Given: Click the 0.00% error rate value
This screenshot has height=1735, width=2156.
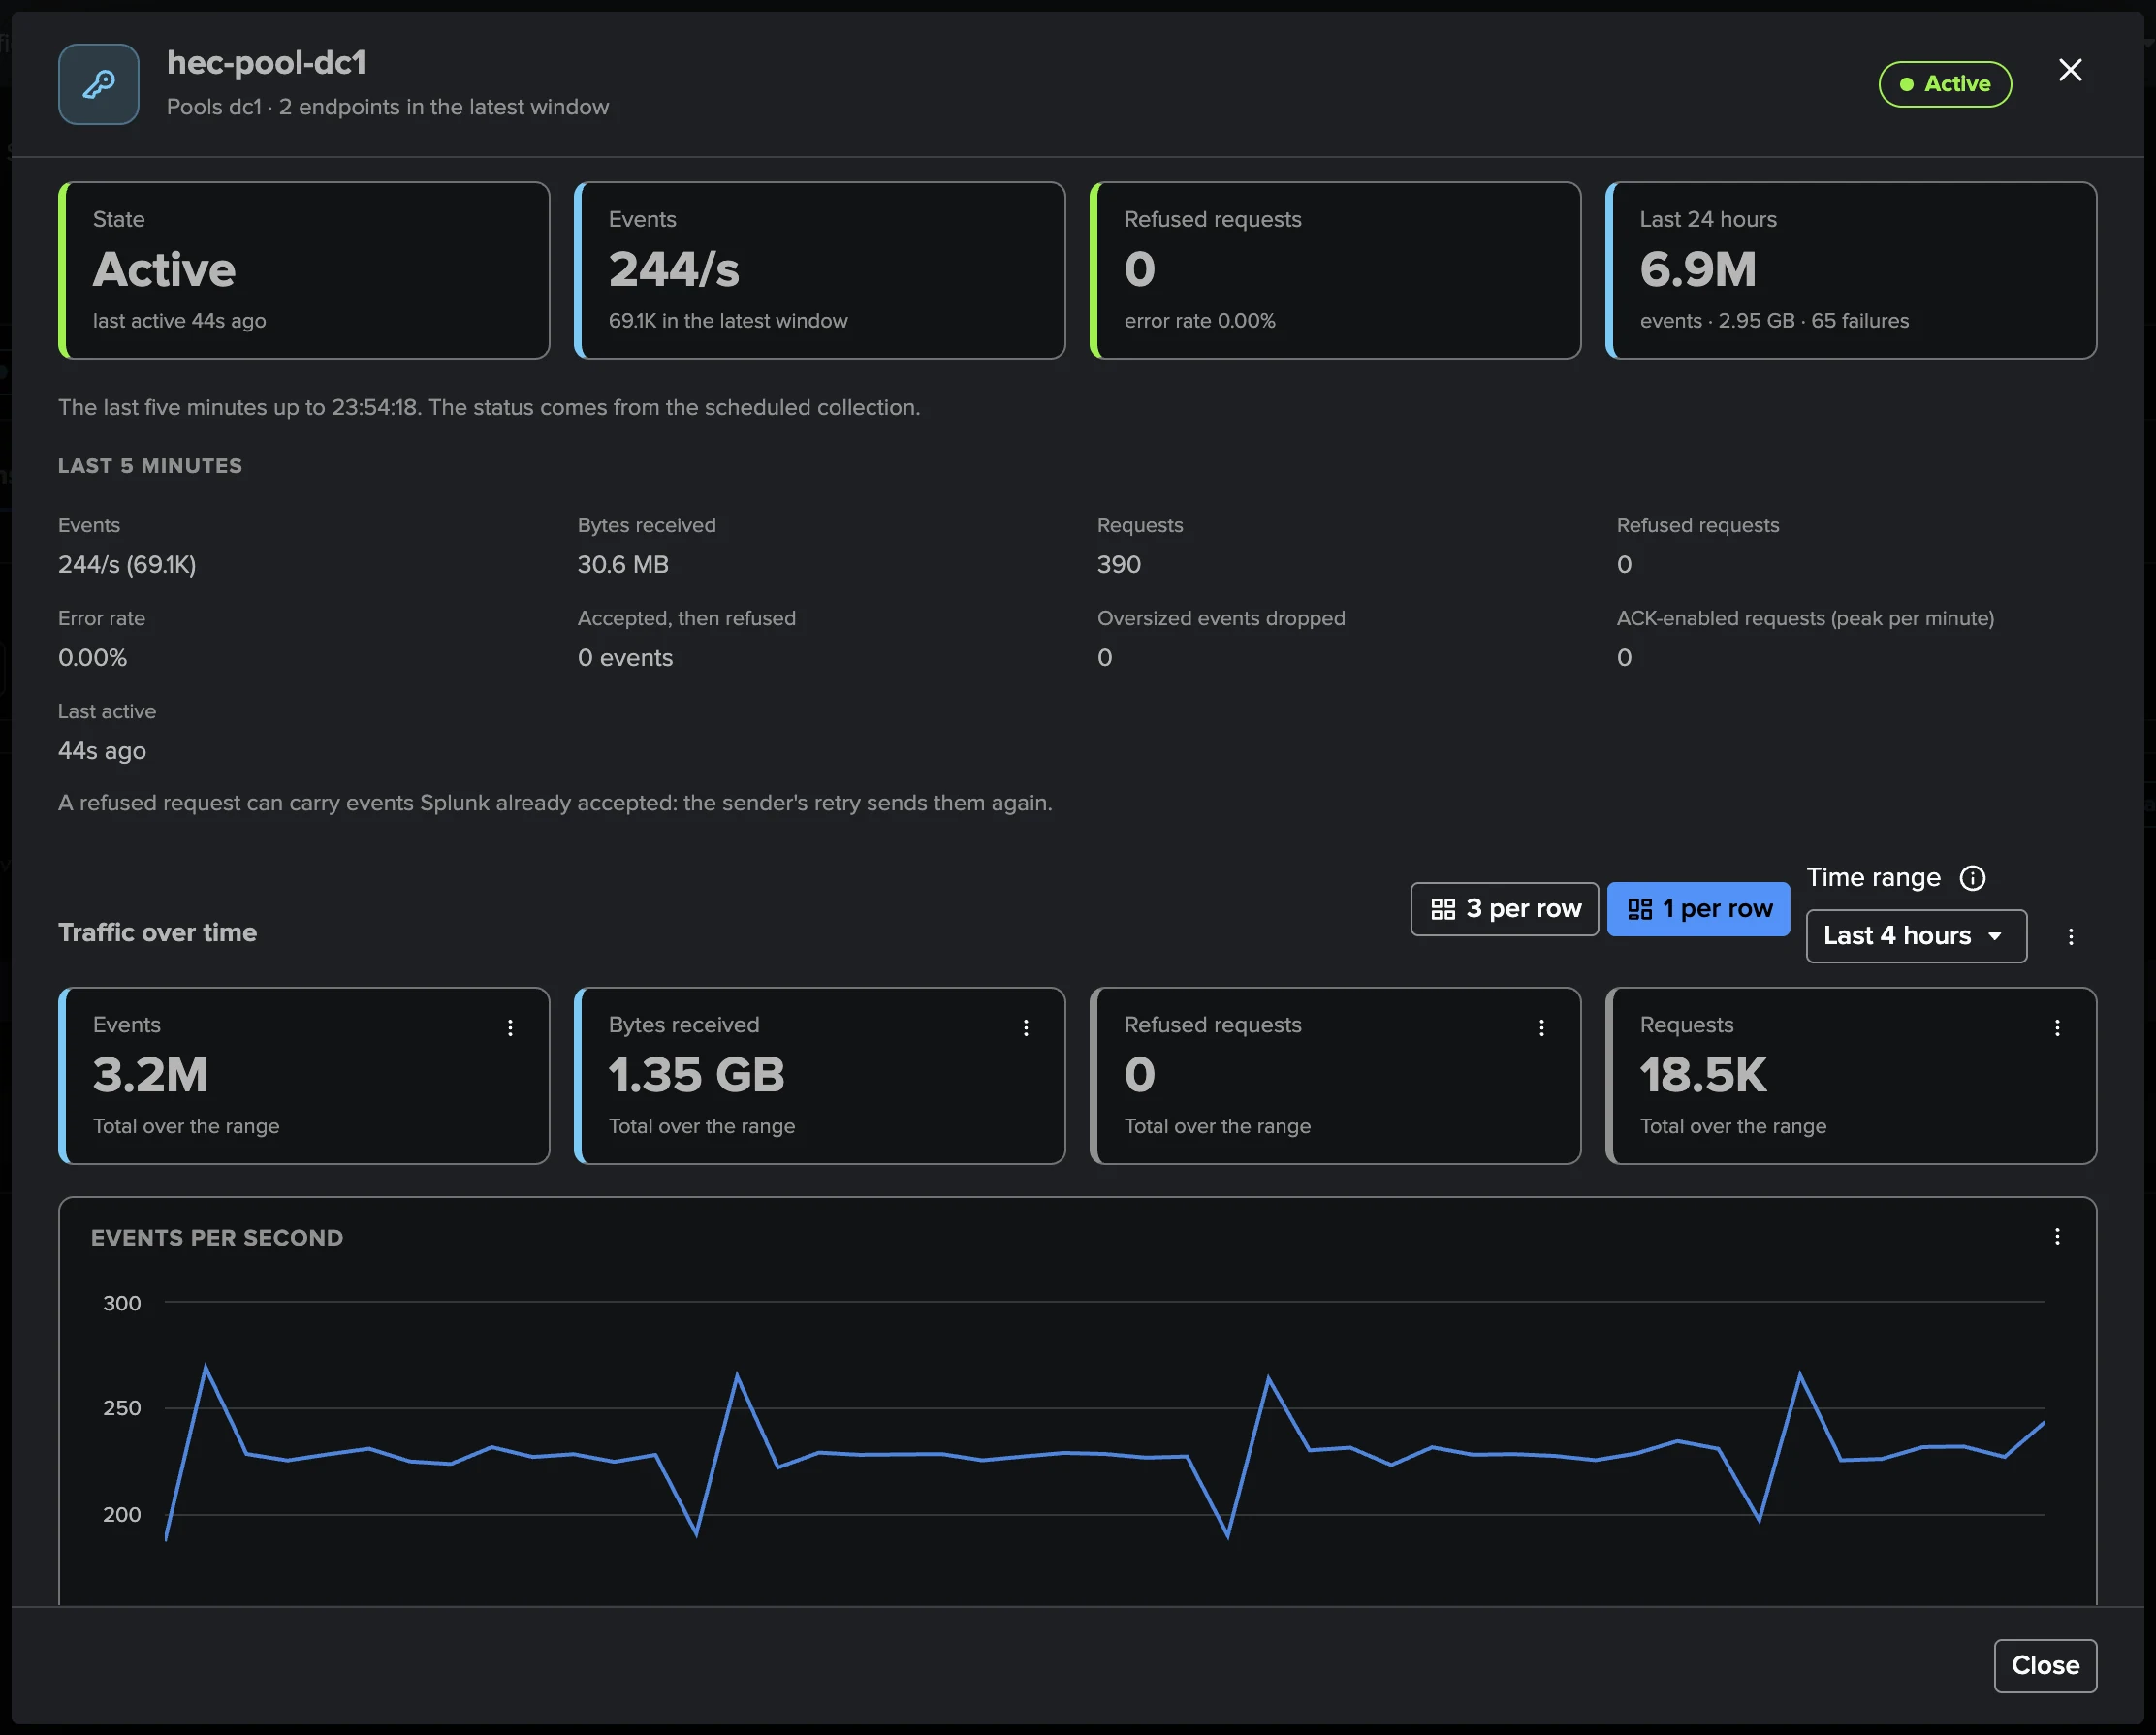Looking at the screenshot, I should (92, 657).
